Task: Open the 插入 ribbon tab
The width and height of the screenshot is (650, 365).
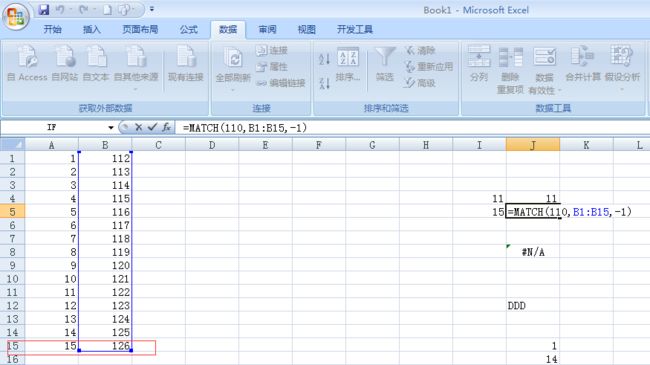Action: pyautogui.click(x=92, y=29)
